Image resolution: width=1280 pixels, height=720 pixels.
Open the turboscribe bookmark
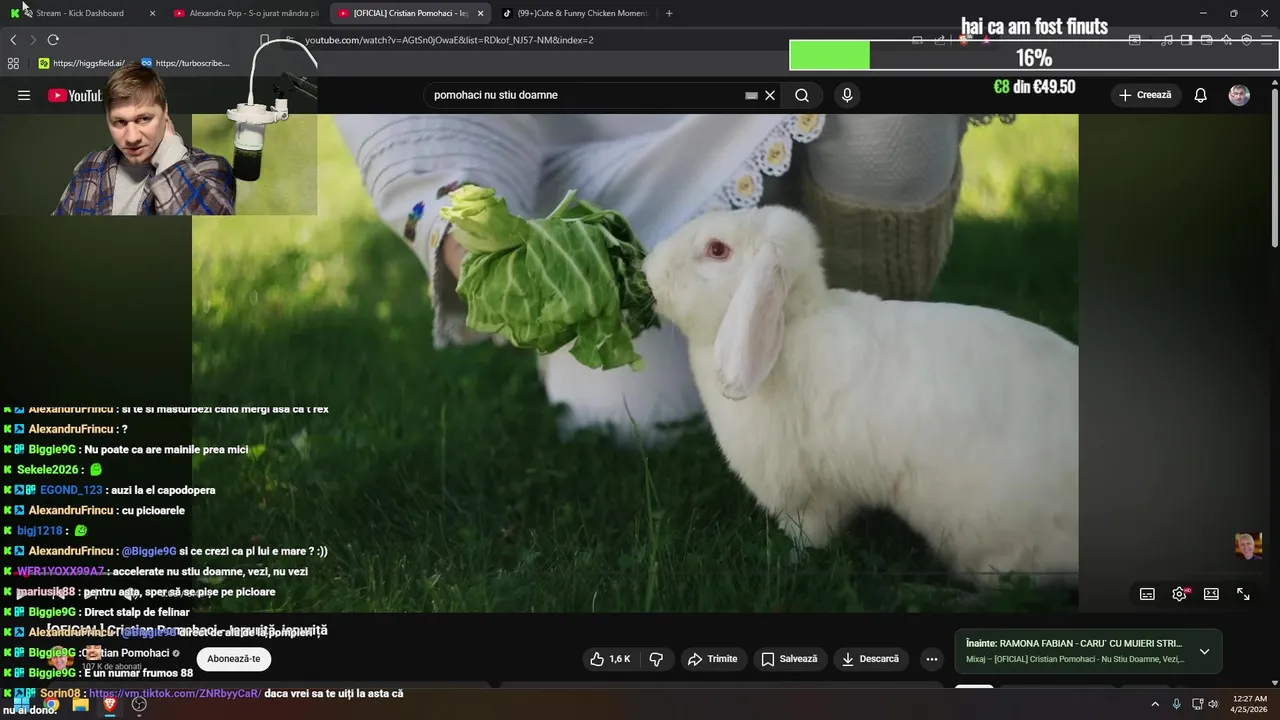tap(186, 63)
